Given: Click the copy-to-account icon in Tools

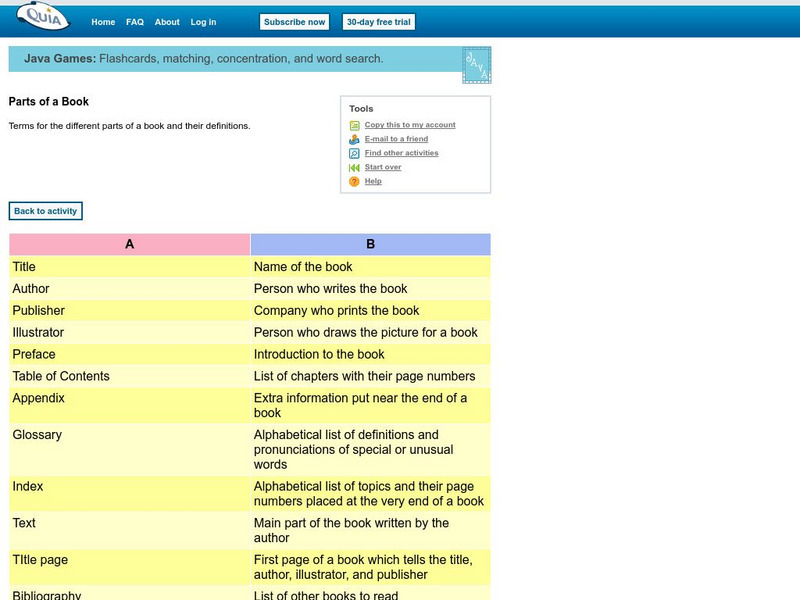Looking at the screenshot, I should pyautogui.click(x=354, y=126).
